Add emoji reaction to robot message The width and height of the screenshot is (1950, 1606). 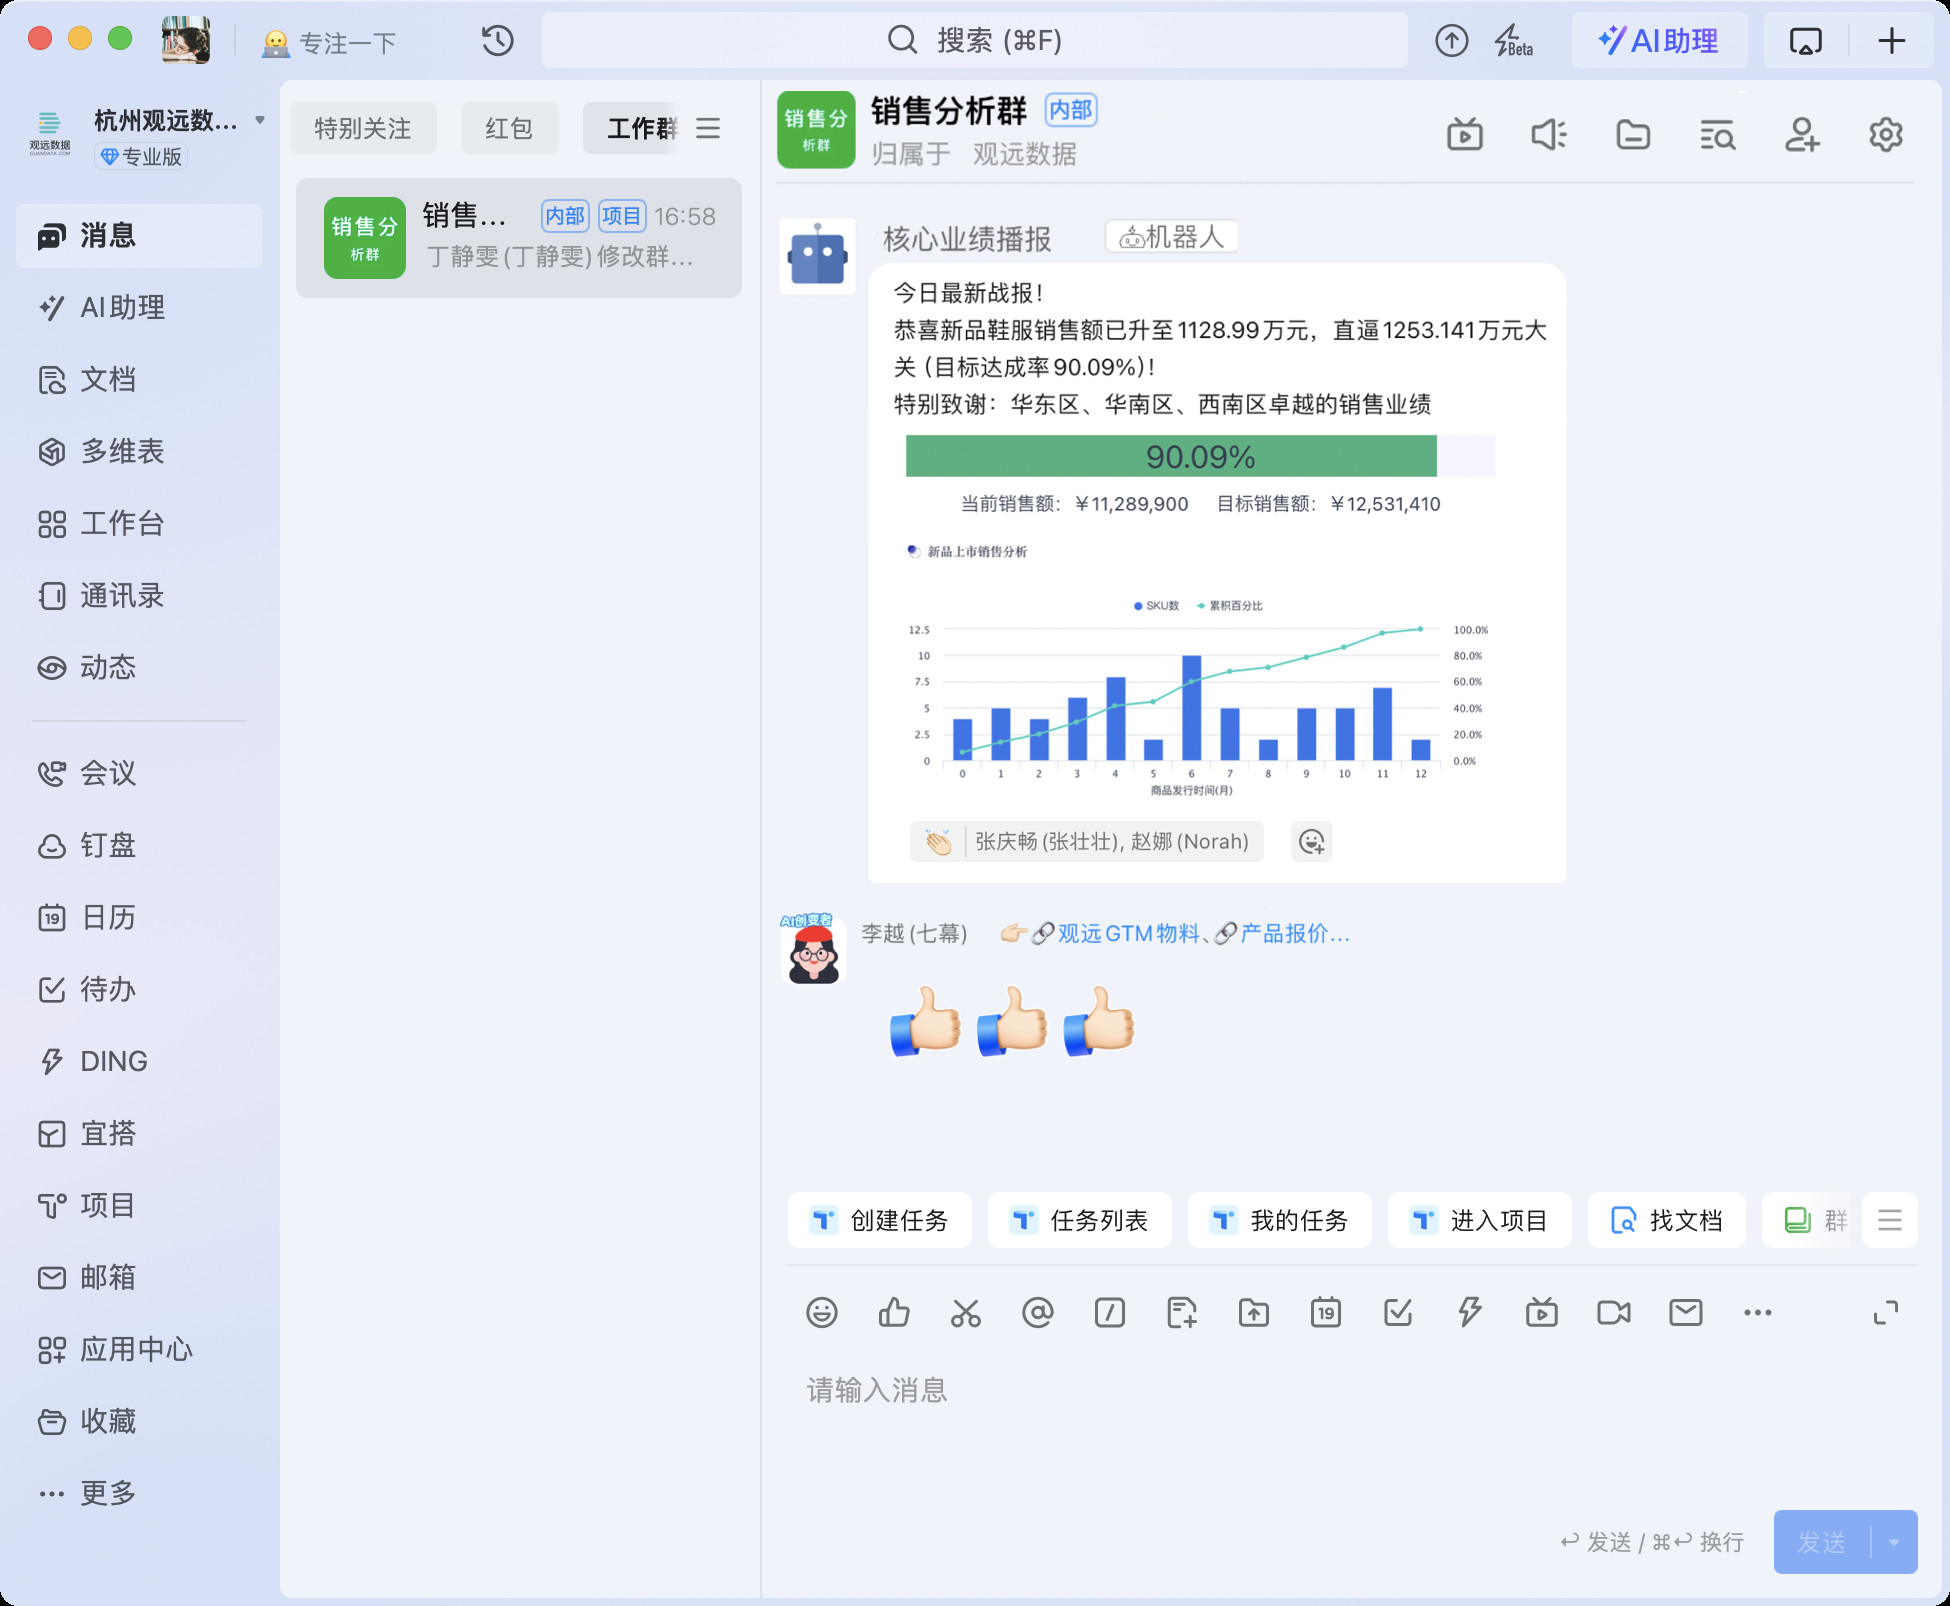click(x=1311, y=842)
